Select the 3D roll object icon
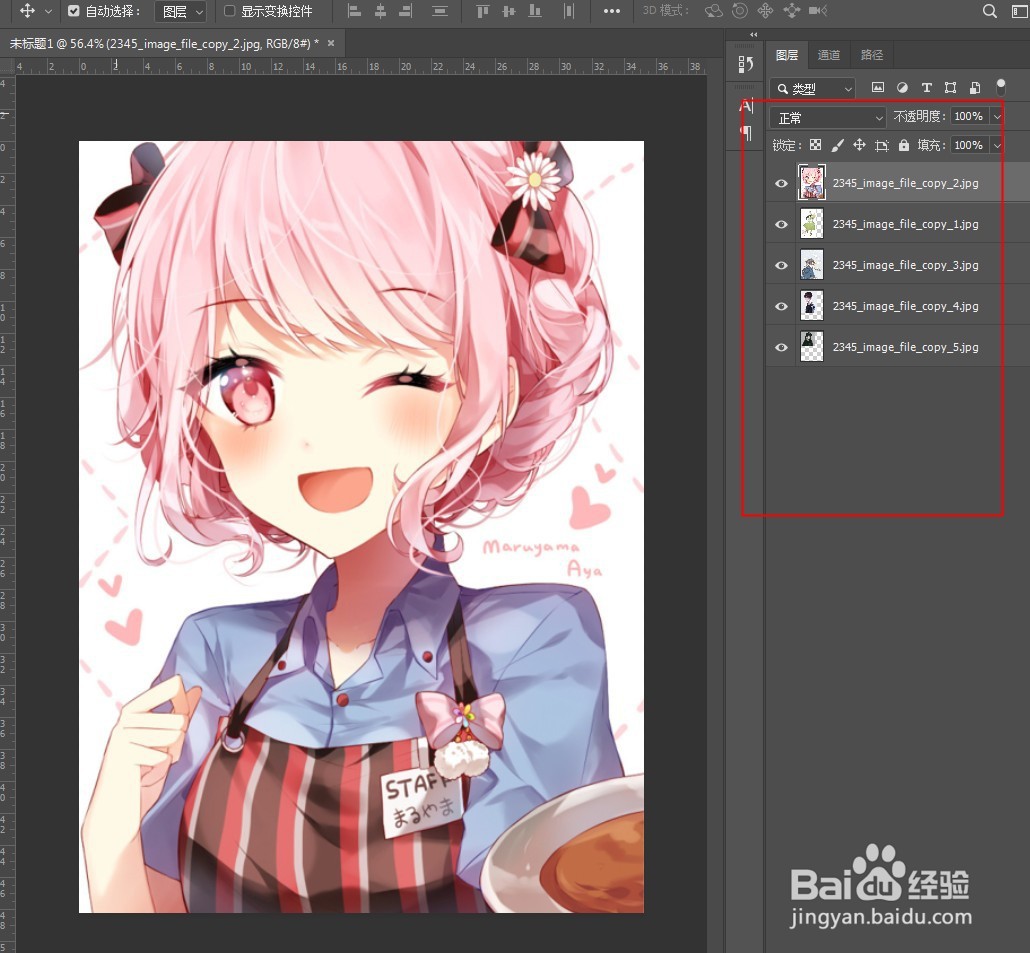This screenshot has width=1030, height=953. tap(740, 11)
